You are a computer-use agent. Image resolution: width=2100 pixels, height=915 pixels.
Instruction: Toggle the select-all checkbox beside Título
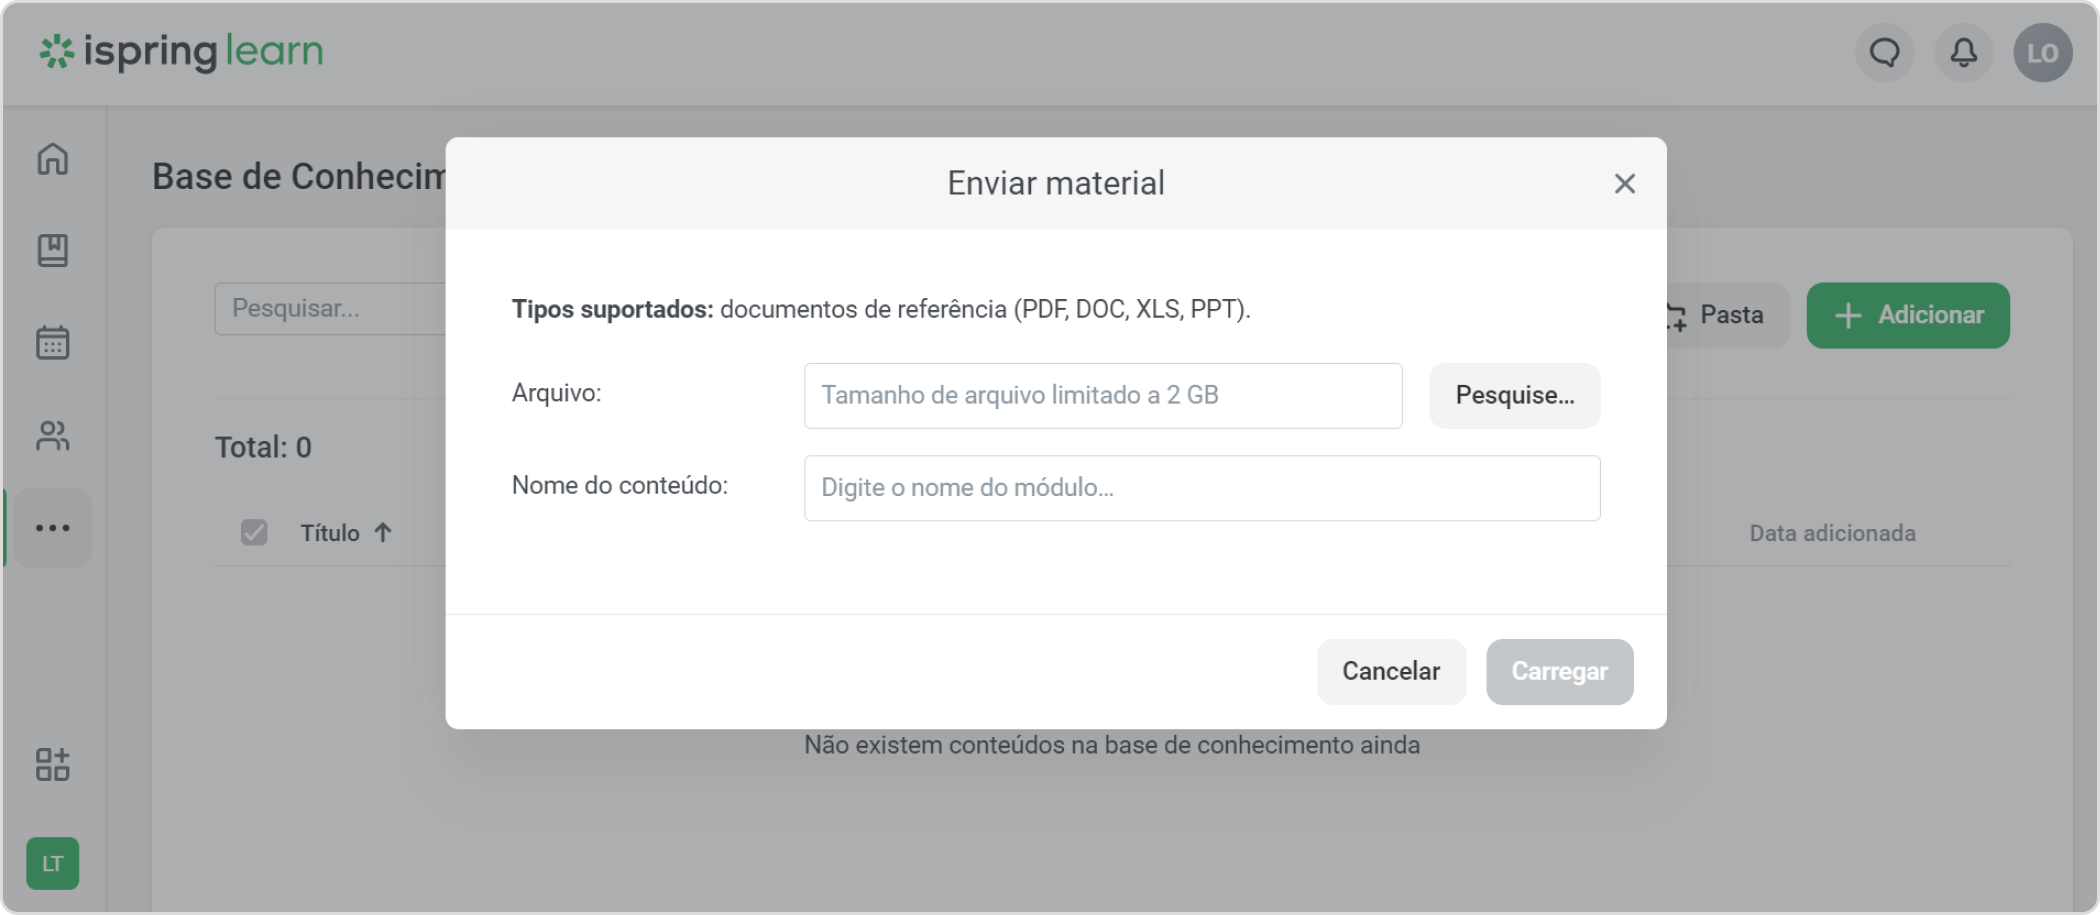[254, 533]
